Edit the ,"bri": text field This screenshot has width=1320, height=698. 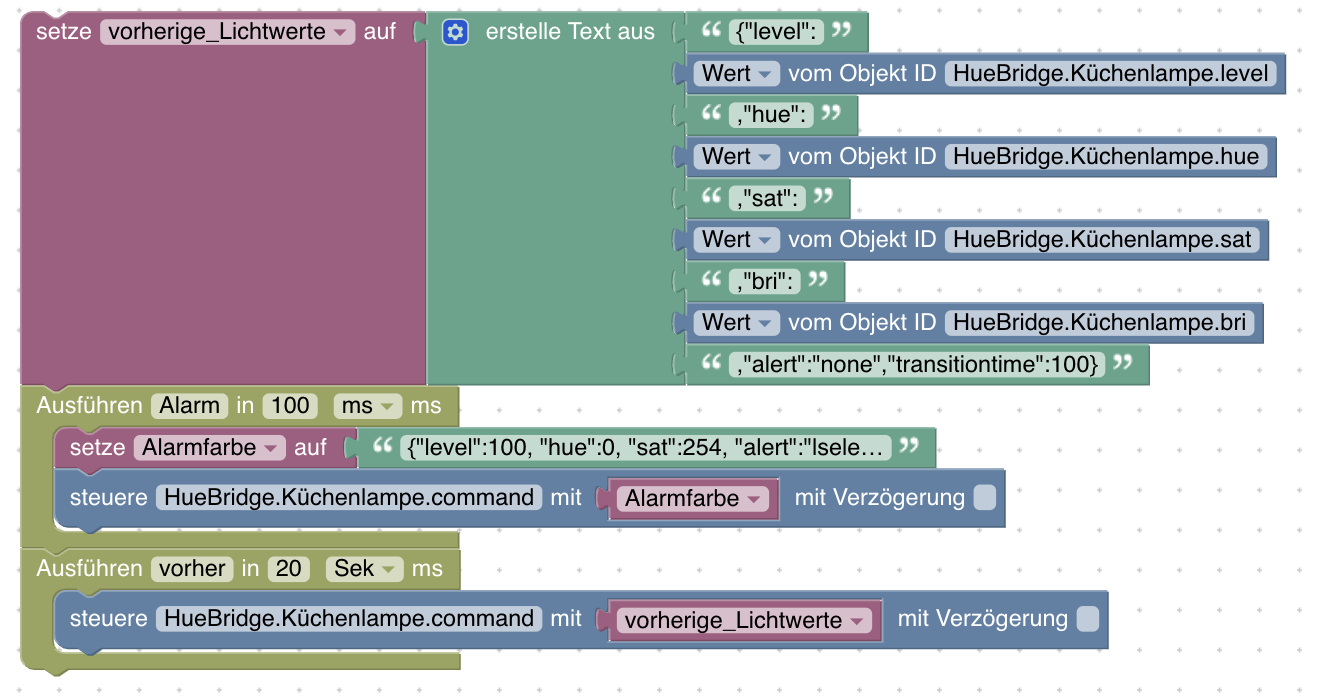pyautogui.click(x=765, y=282)
